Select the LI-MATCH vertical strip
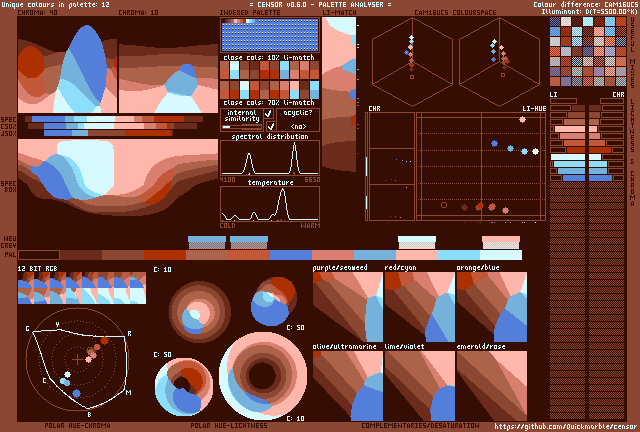The image size is (640, 432). pyautogui.click(x=339, y=94)
